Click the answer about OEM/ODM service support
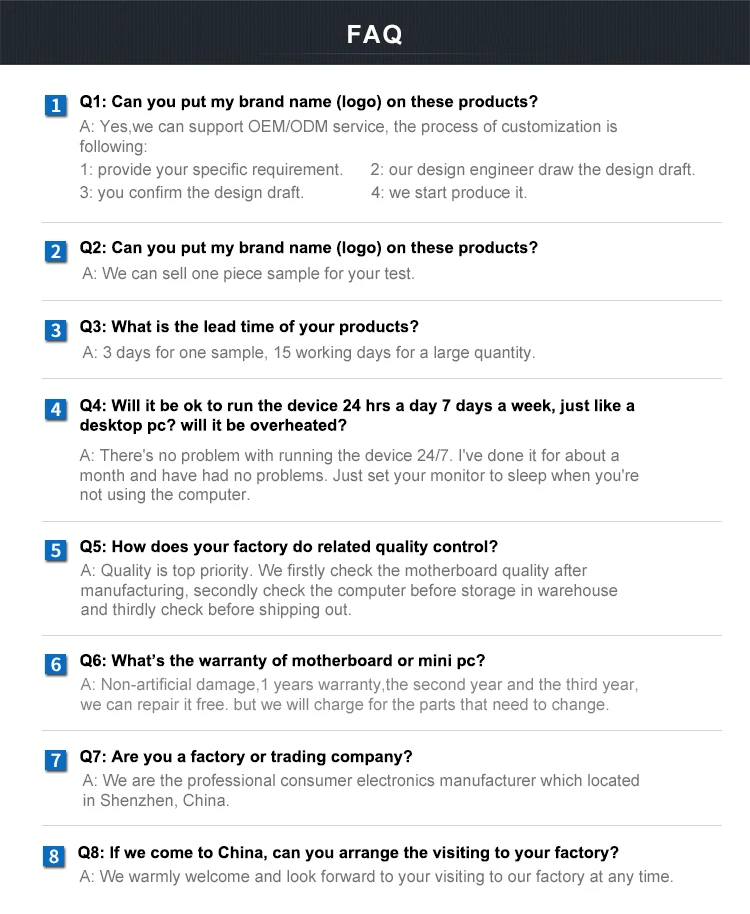This screenshot has height=914, width=750. [x=348, y=127]
